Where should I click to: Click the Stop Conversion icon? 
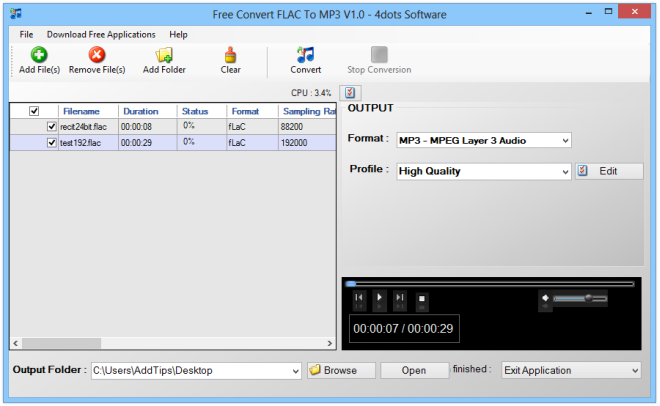(x=379, y=55)
